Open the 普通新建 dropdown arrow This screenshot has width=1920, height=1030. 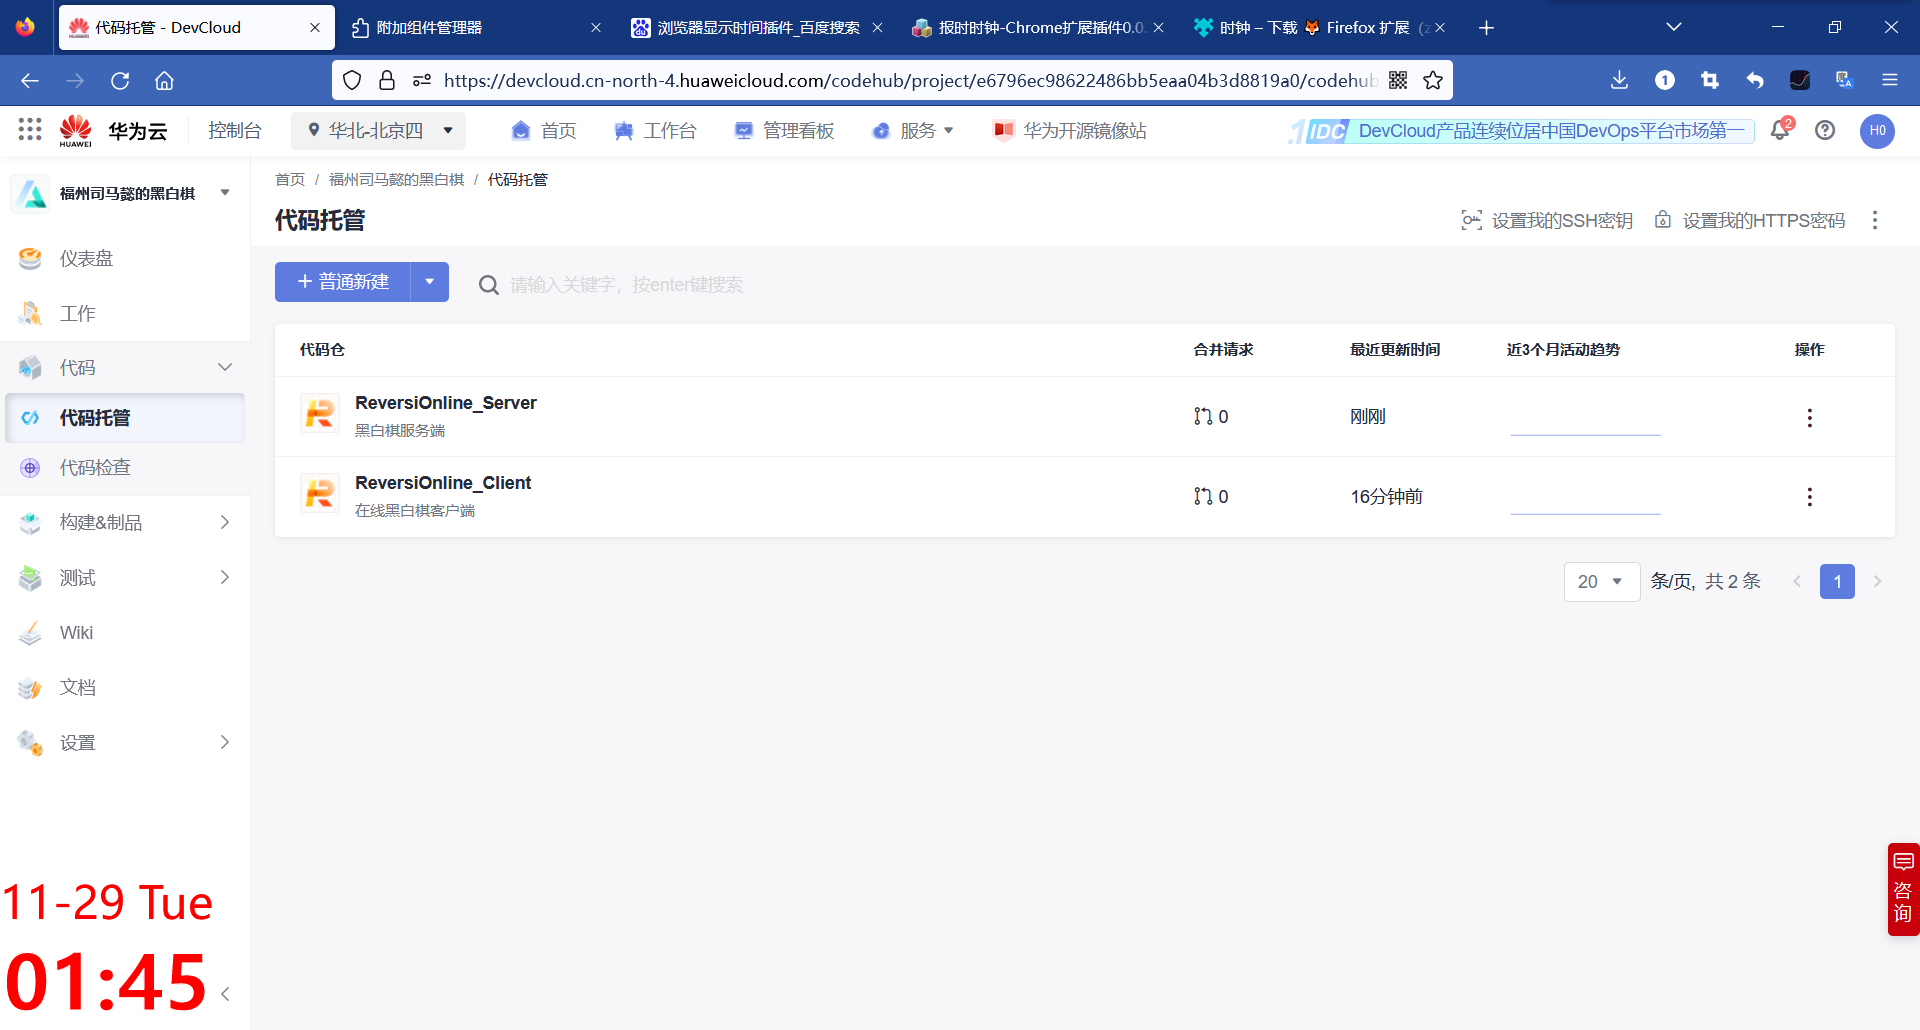pos(430,282)
